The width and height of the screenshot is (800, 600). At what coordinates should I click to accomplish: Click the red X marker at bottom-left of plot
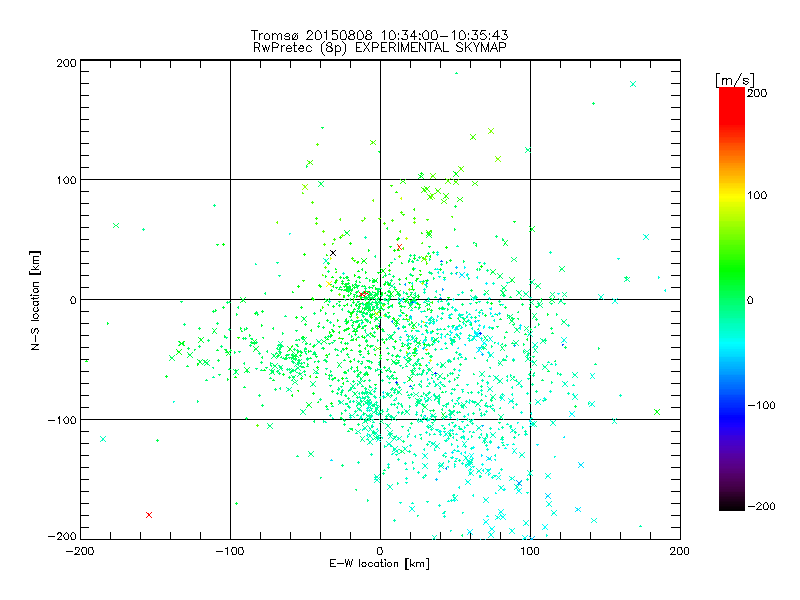[149, 515]
